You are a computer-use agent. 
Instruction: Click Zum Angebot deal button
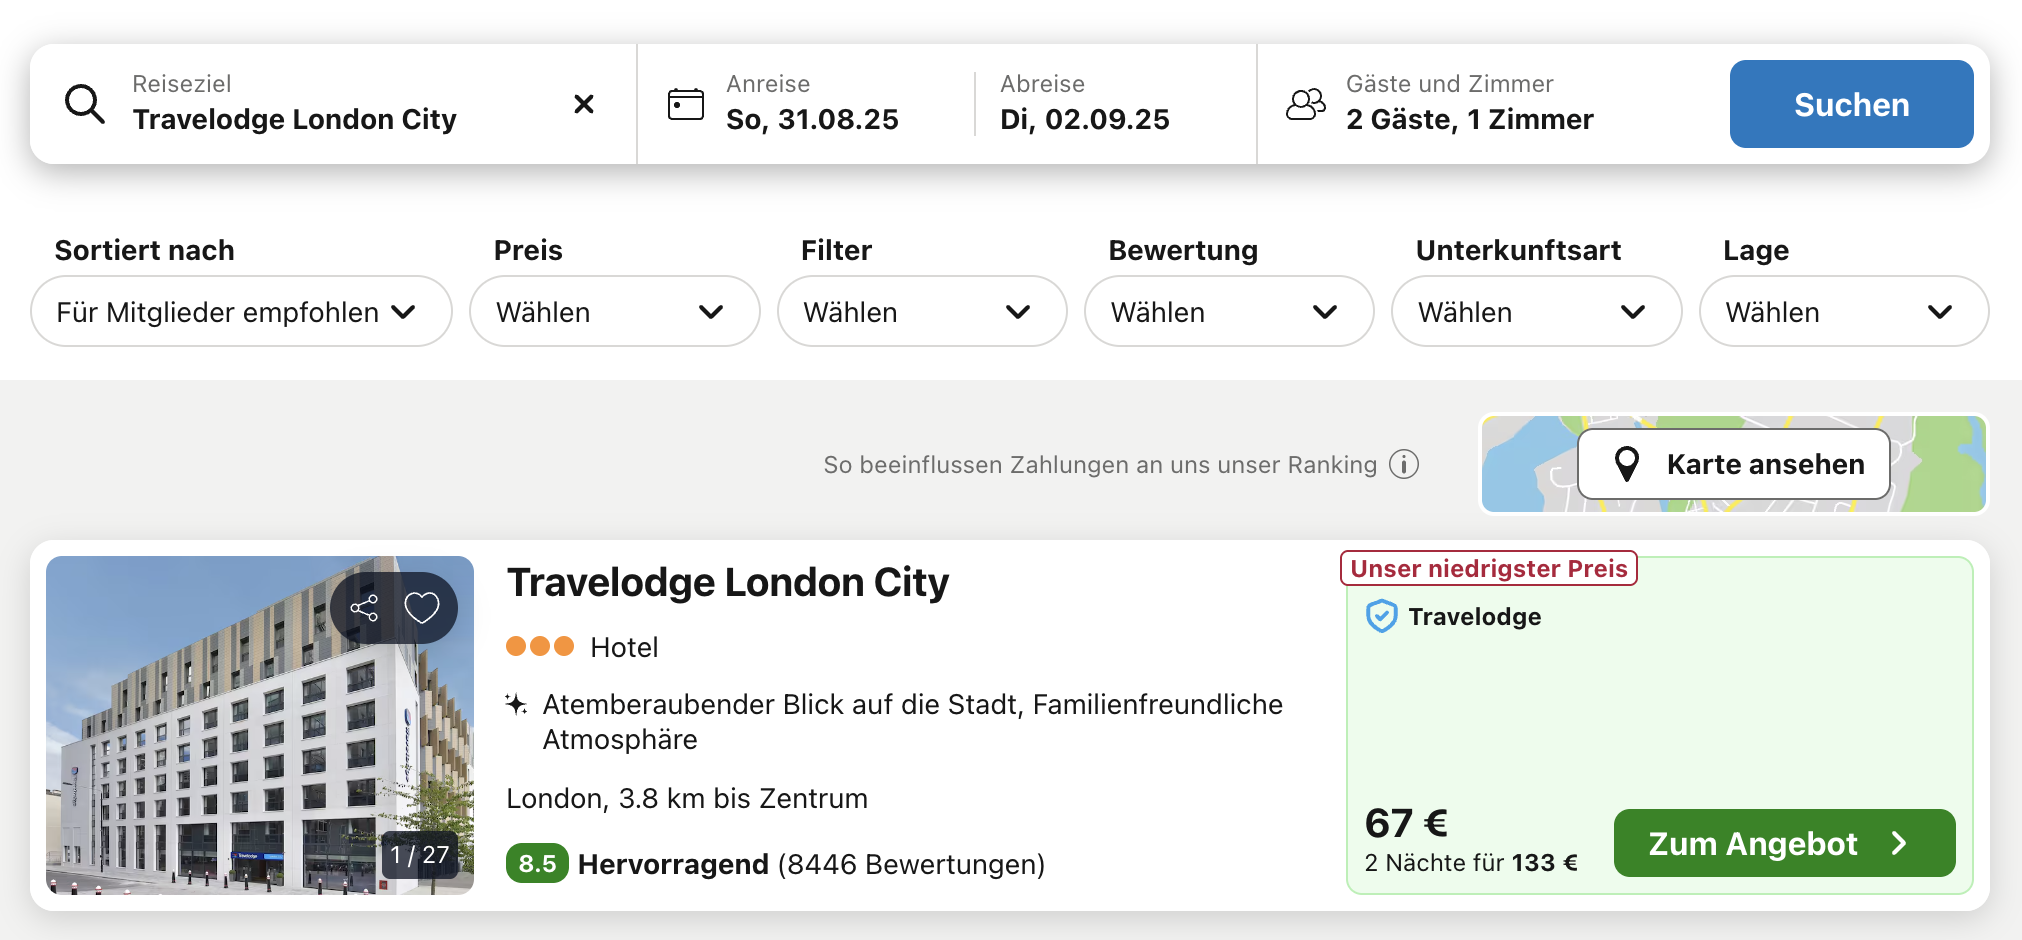point(1784,843)
